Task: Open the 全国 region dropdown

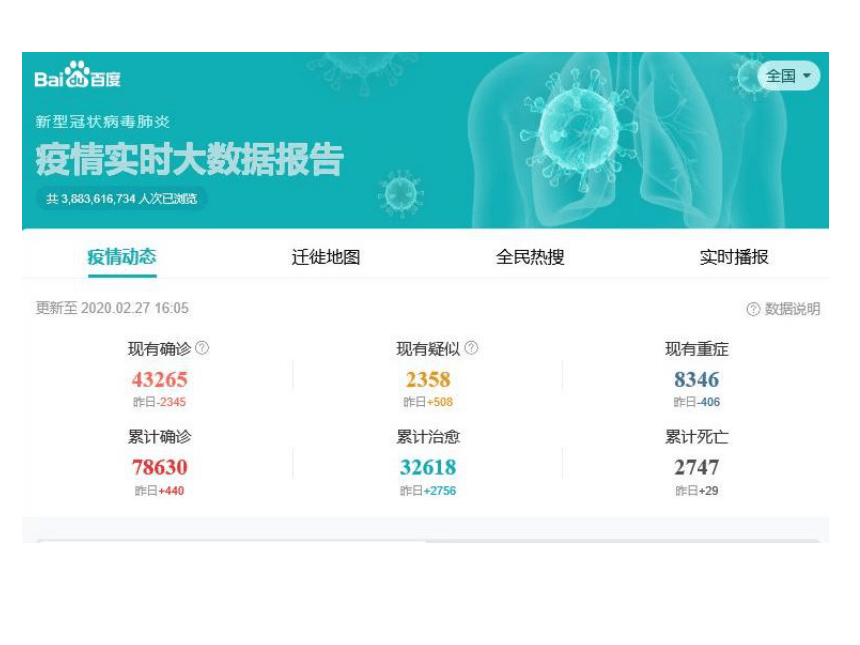Action: tap(788, 76)
